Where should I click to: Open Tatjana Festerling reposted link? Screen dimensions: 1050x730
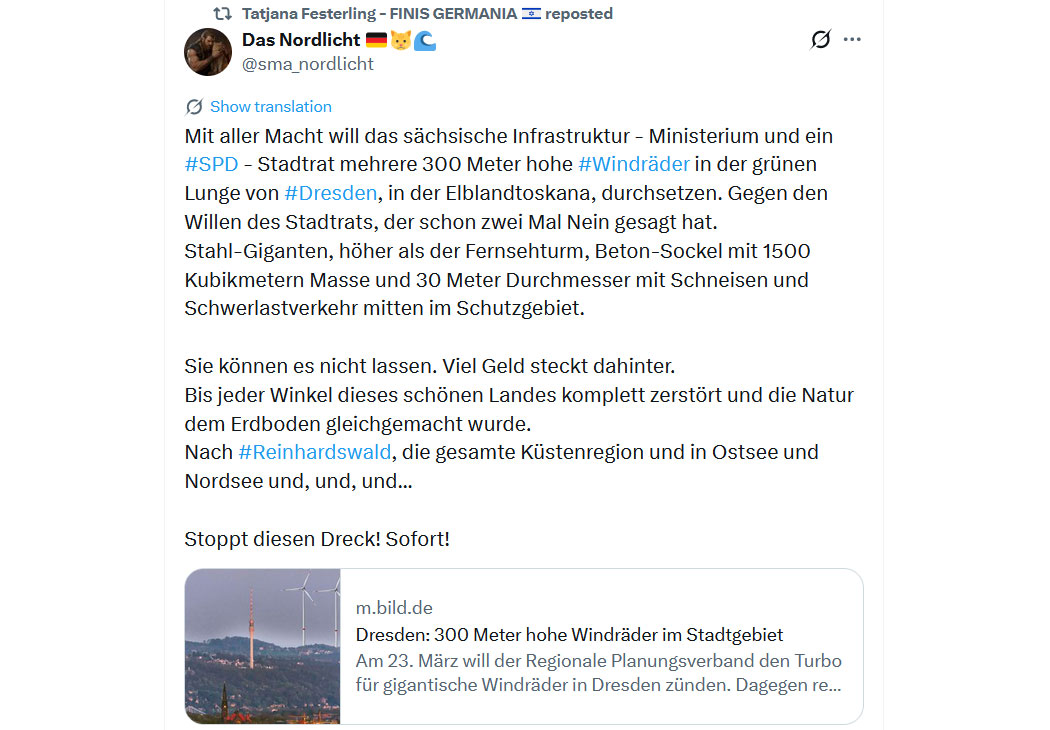tap(427, 14)
